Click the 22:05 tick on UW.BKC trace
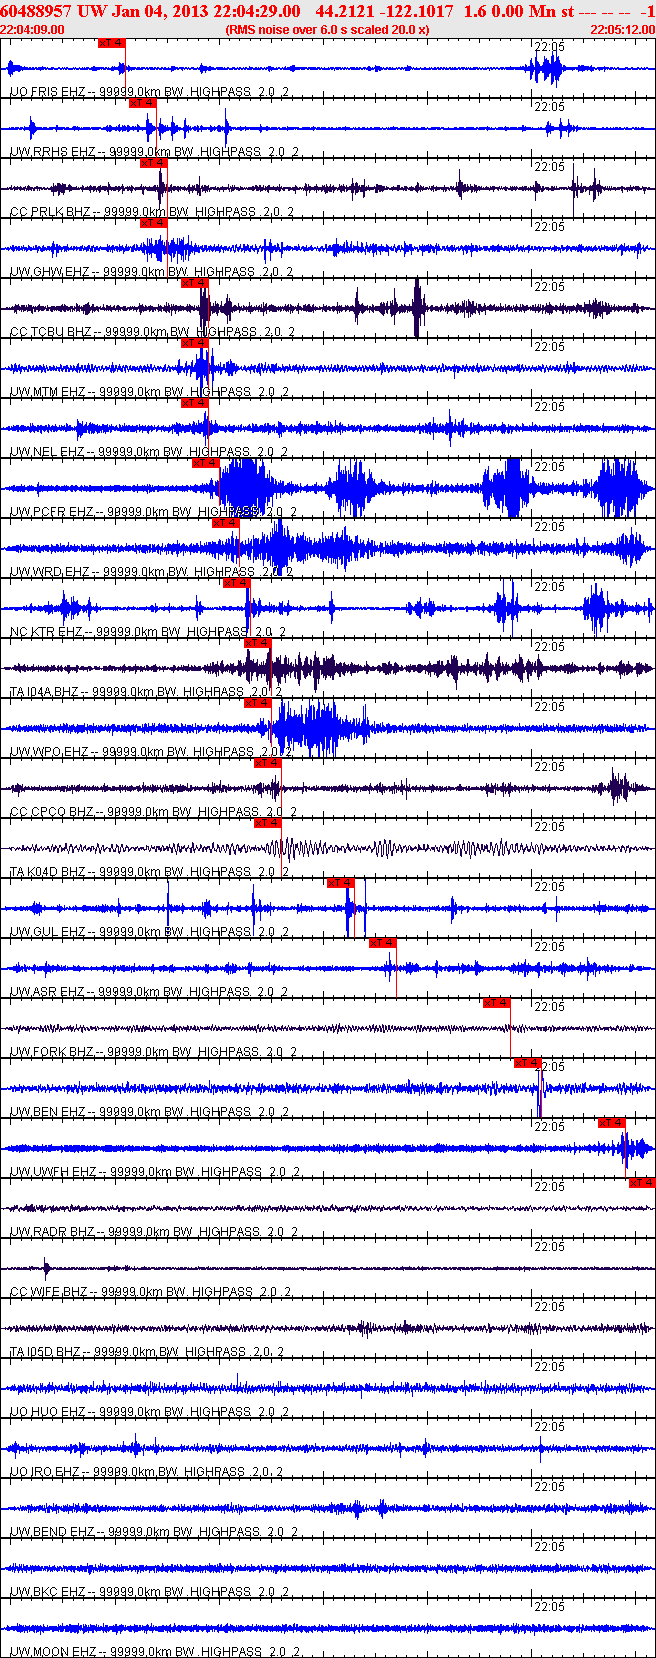 (x=549, y=1547)
